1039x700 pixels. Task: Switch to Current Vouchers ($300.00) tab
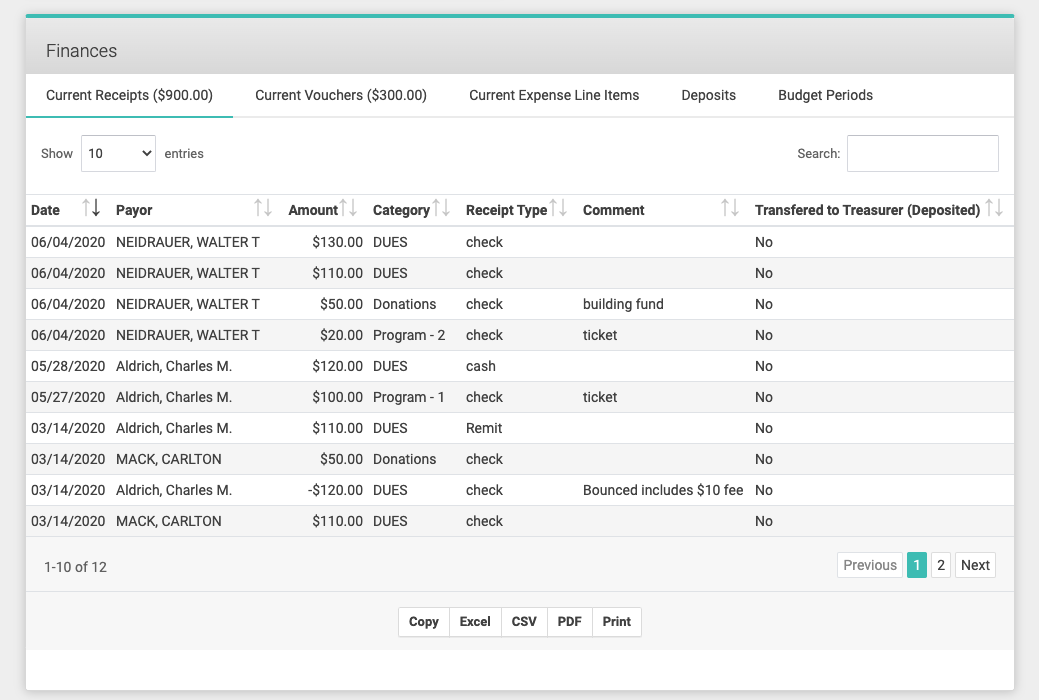(341, 95)
